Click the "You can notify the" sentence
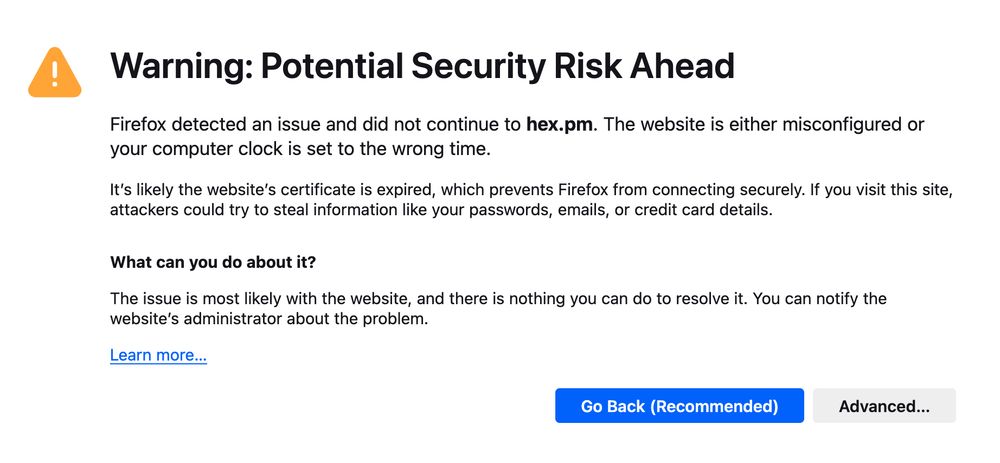The width and height of the screenshot is (1000, 463). (820, 298)
